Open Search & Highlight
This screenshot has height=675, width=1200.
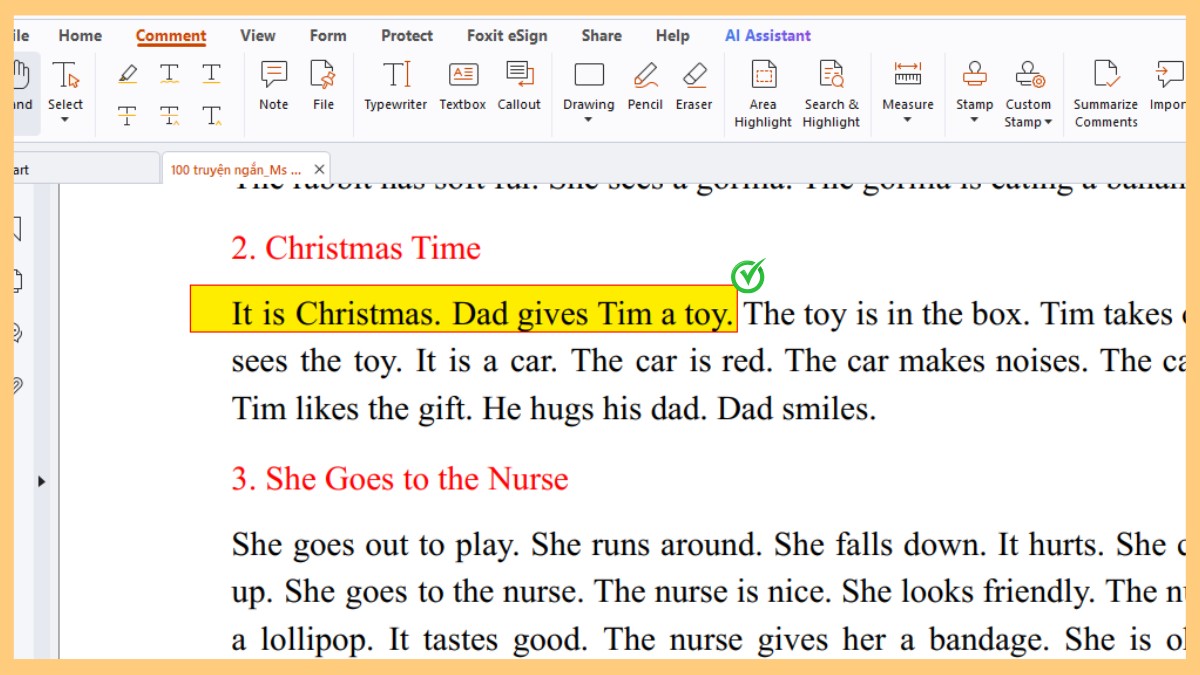coord(831,94)
